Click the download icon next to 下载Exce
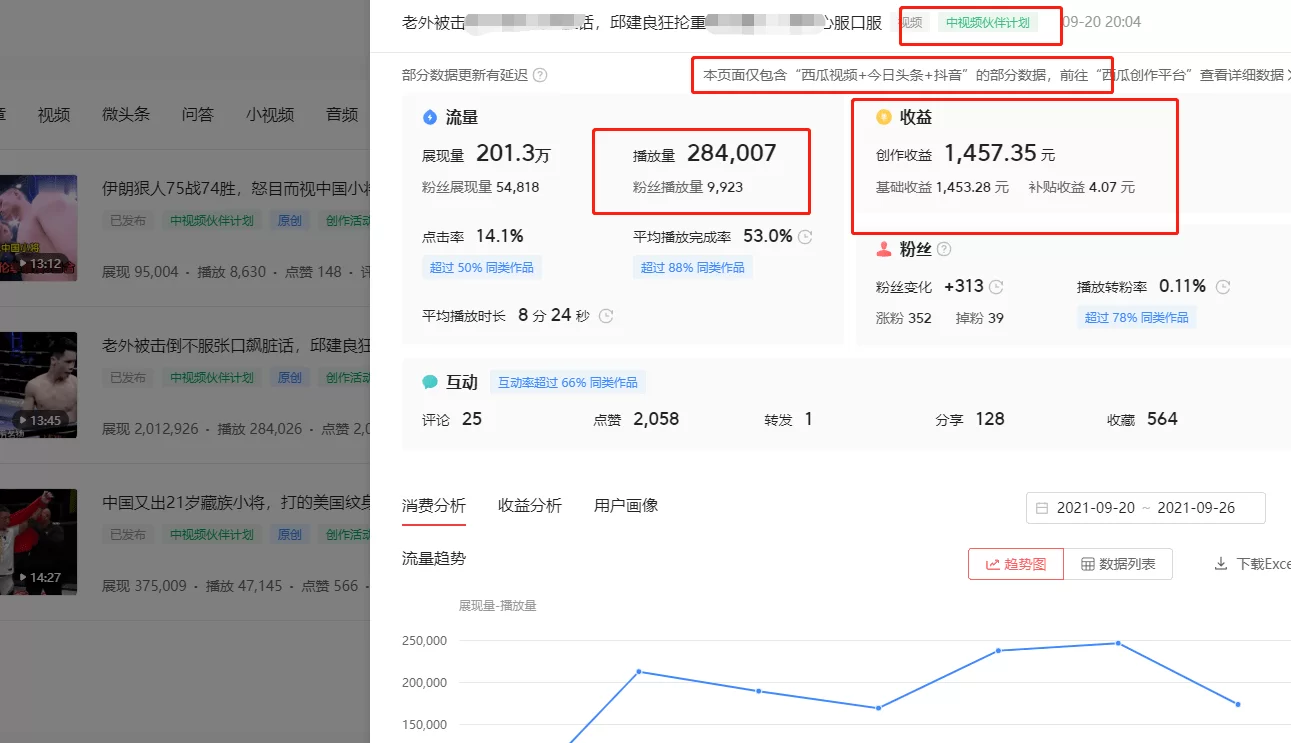The image size is (1291, 743). [x=1221, y=563]
